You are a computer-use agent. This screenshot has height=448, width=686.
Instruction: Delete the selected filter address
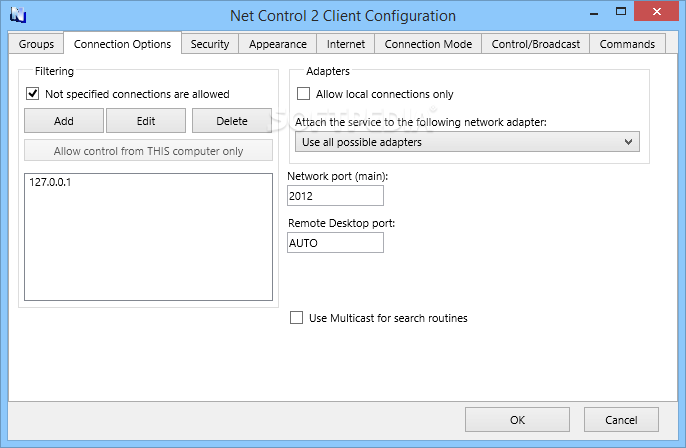(x=232, y=121)
